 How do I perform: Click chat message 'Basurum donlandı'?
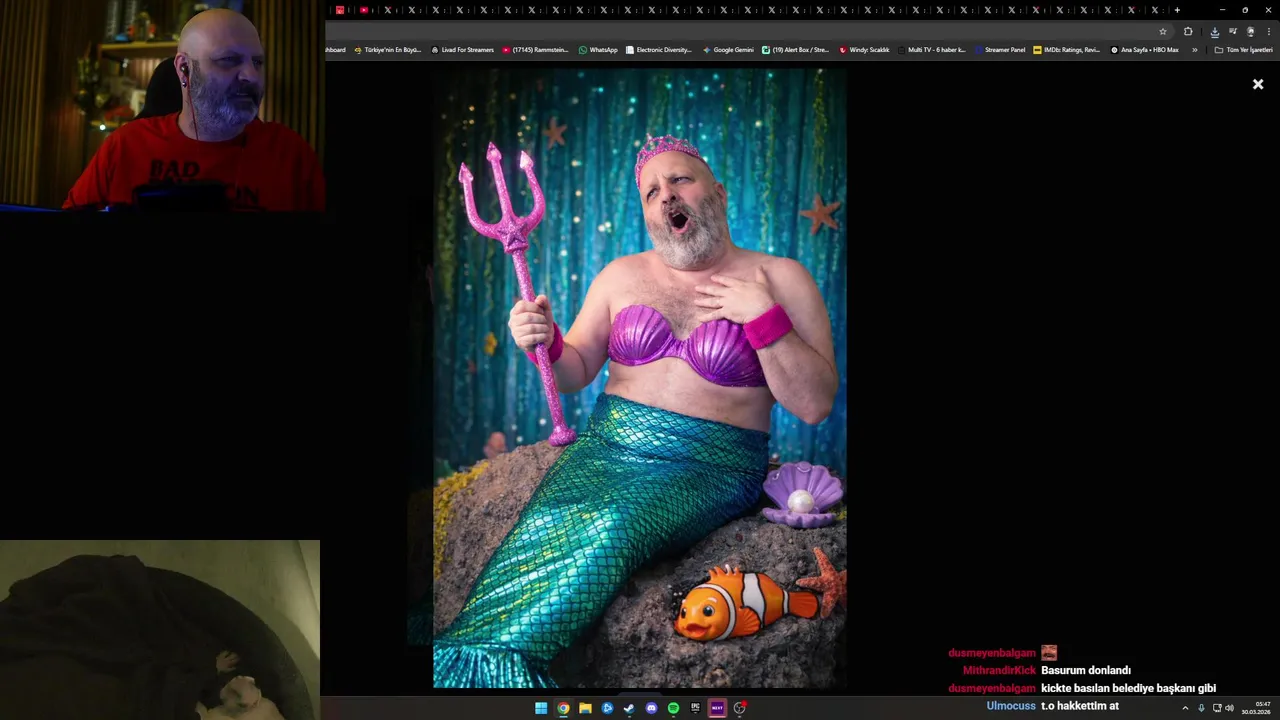1086,671
